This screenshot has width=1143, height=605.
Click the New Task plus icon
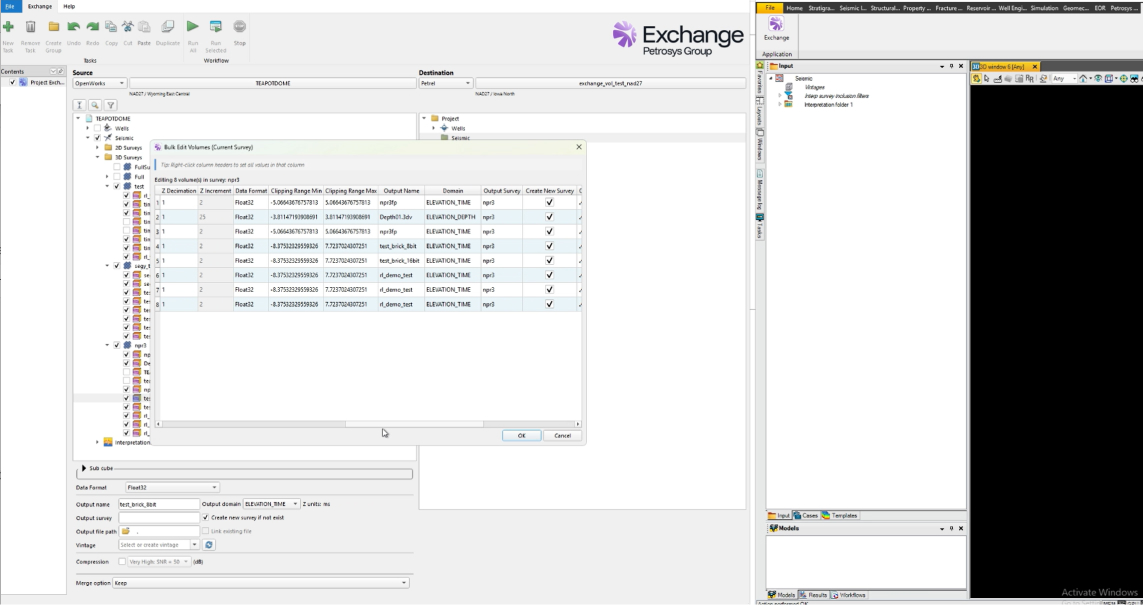point(9,27)
